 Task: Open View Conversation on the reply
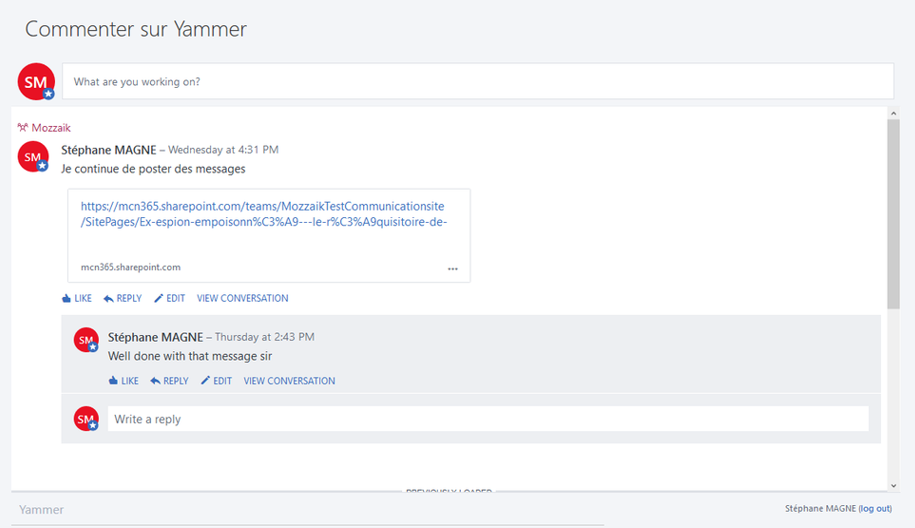pos(289,380)
